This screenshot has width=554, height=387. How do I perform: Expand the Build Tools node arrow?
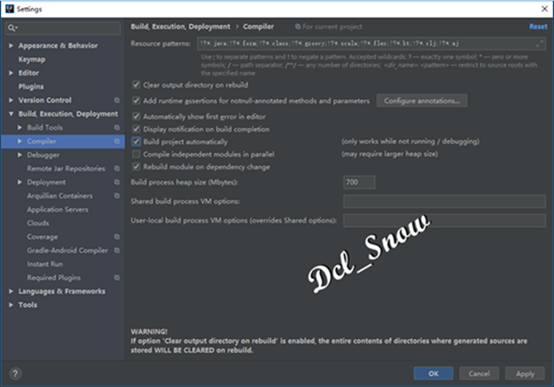(x=20, y=128)
